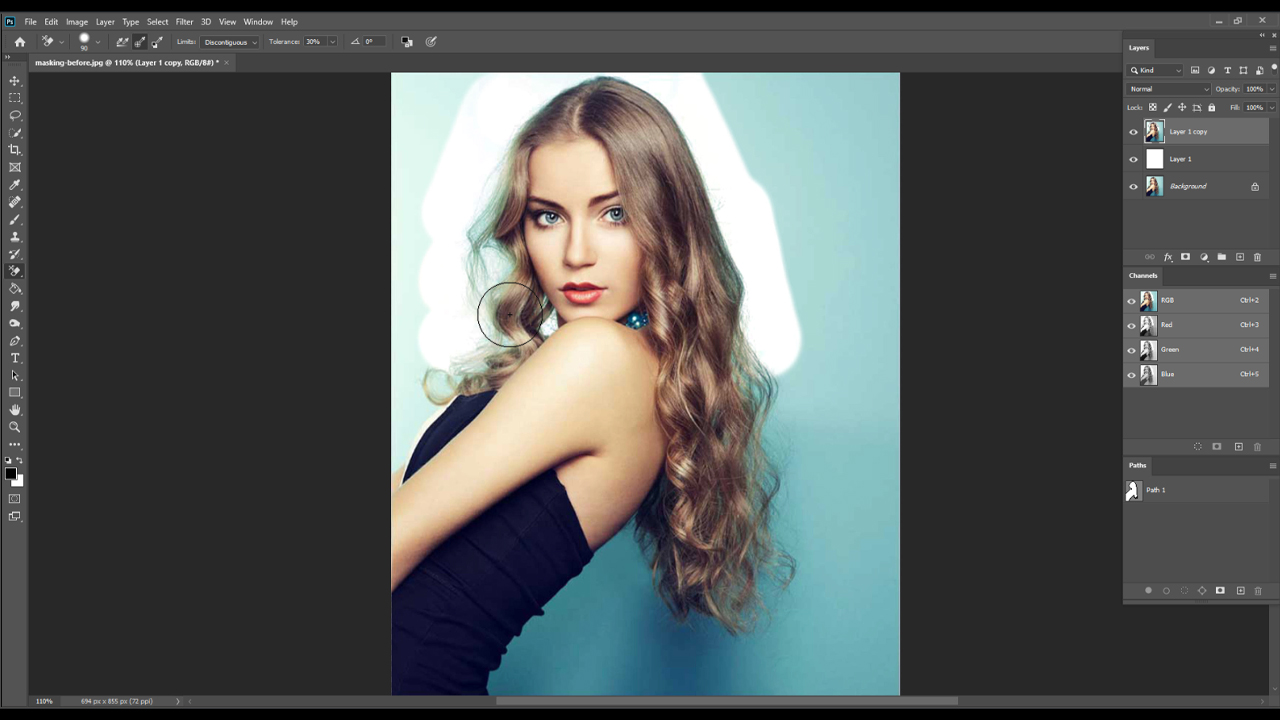Open the Limits dropdown showing Discontiguous
Image resolution: width=1280 pixels, height=720 pixels.
[x=230, y=42]
